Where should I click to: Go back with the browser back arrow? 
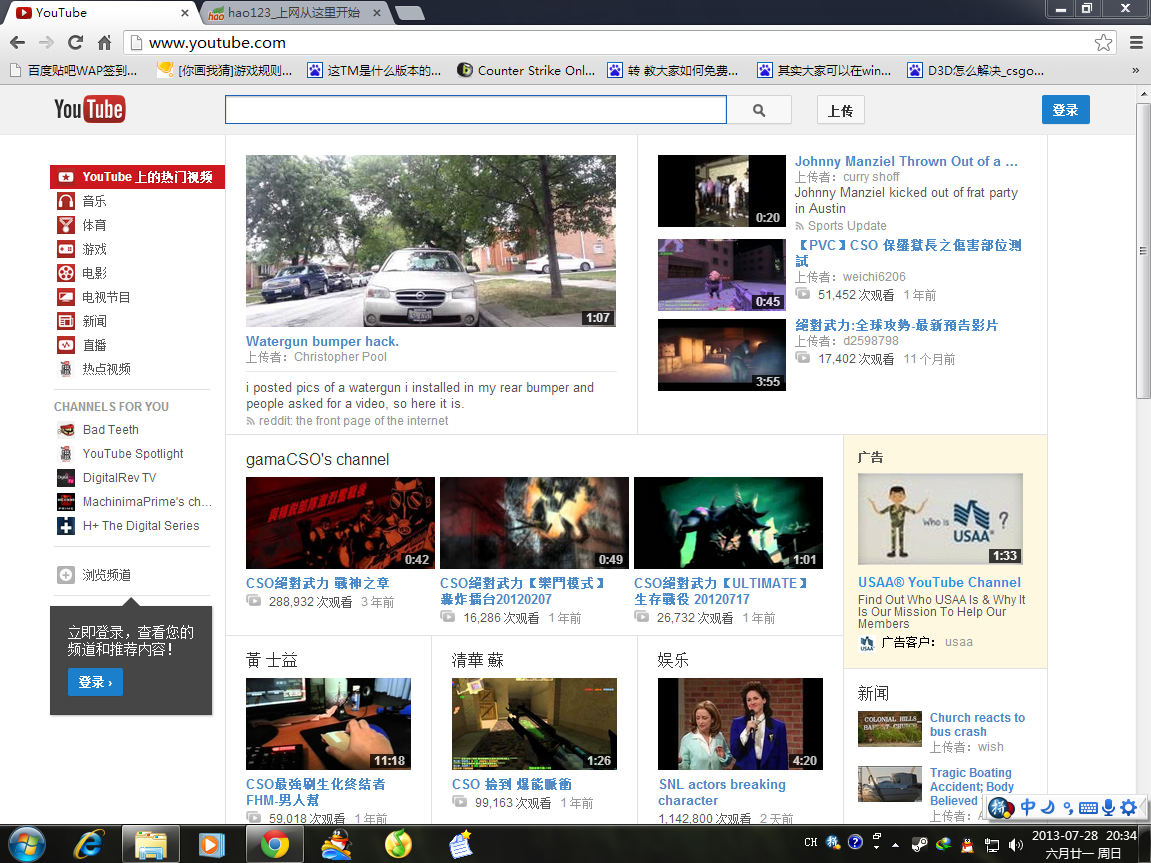coord(18,43)
